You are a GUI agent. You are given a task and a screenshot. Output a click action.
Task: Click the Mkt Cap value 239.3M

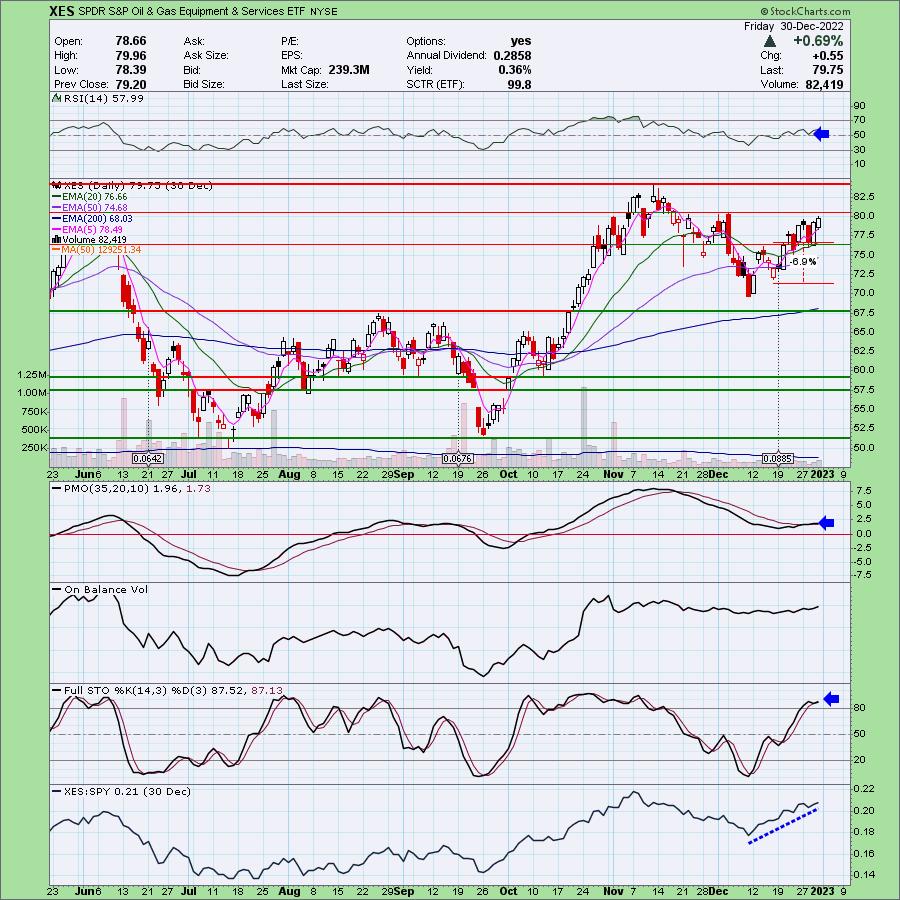click(x=349, y=70)
